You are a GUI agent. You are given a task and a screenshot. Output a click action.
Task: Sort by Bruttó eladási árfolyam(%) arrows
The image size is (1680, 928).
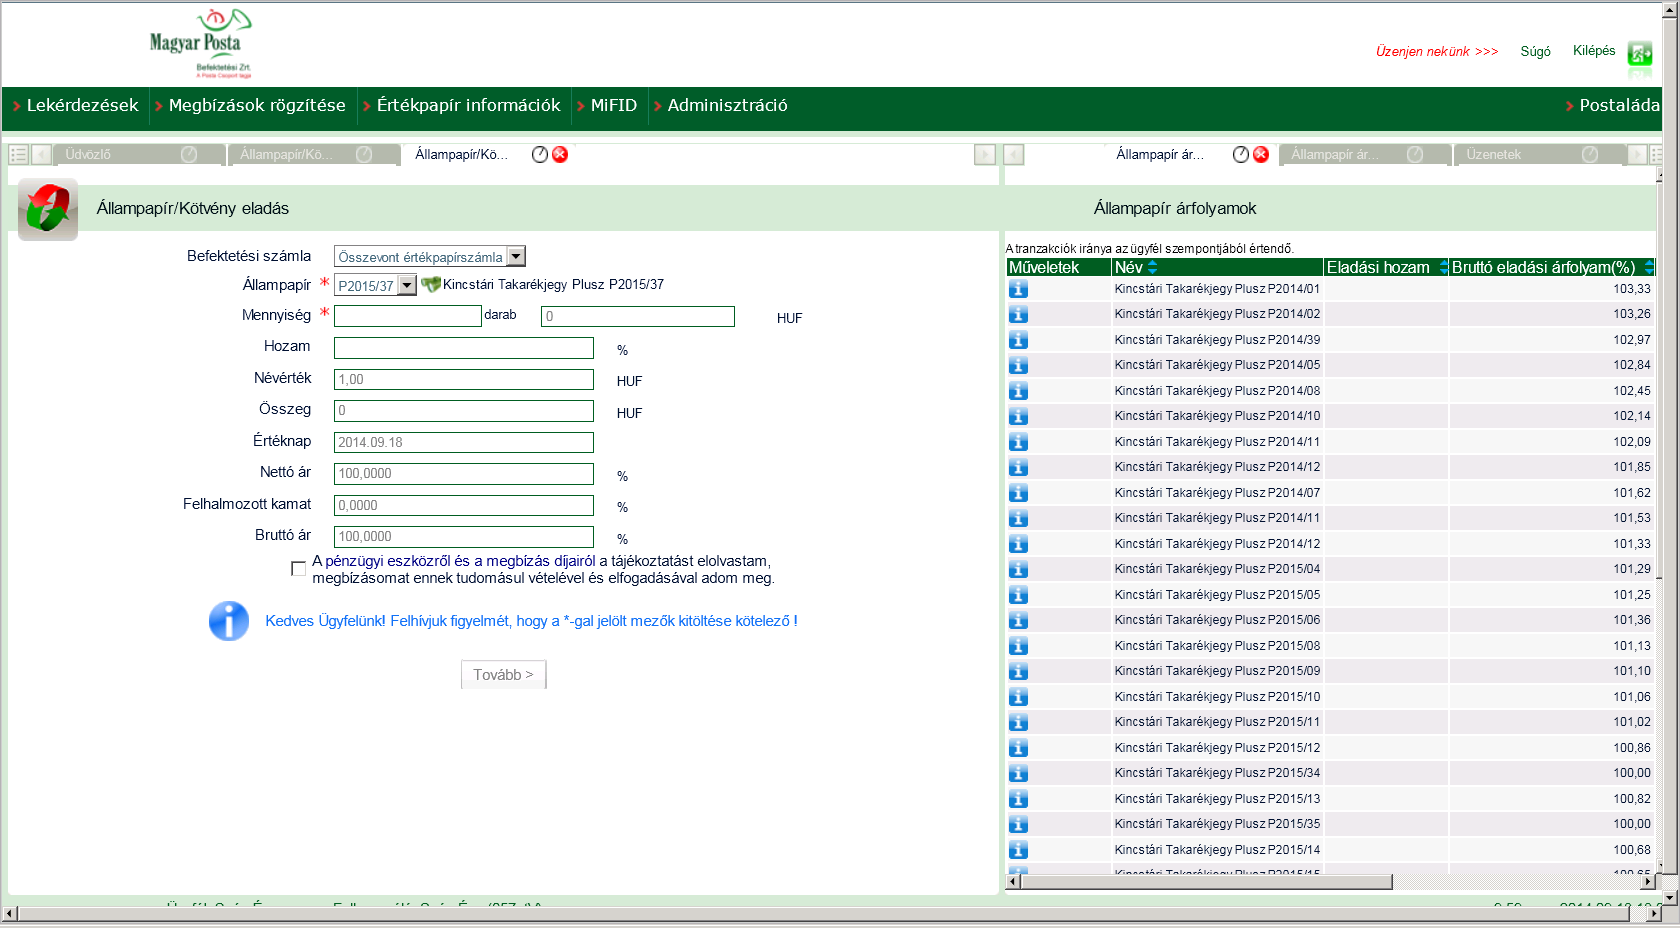point(1649,267)
